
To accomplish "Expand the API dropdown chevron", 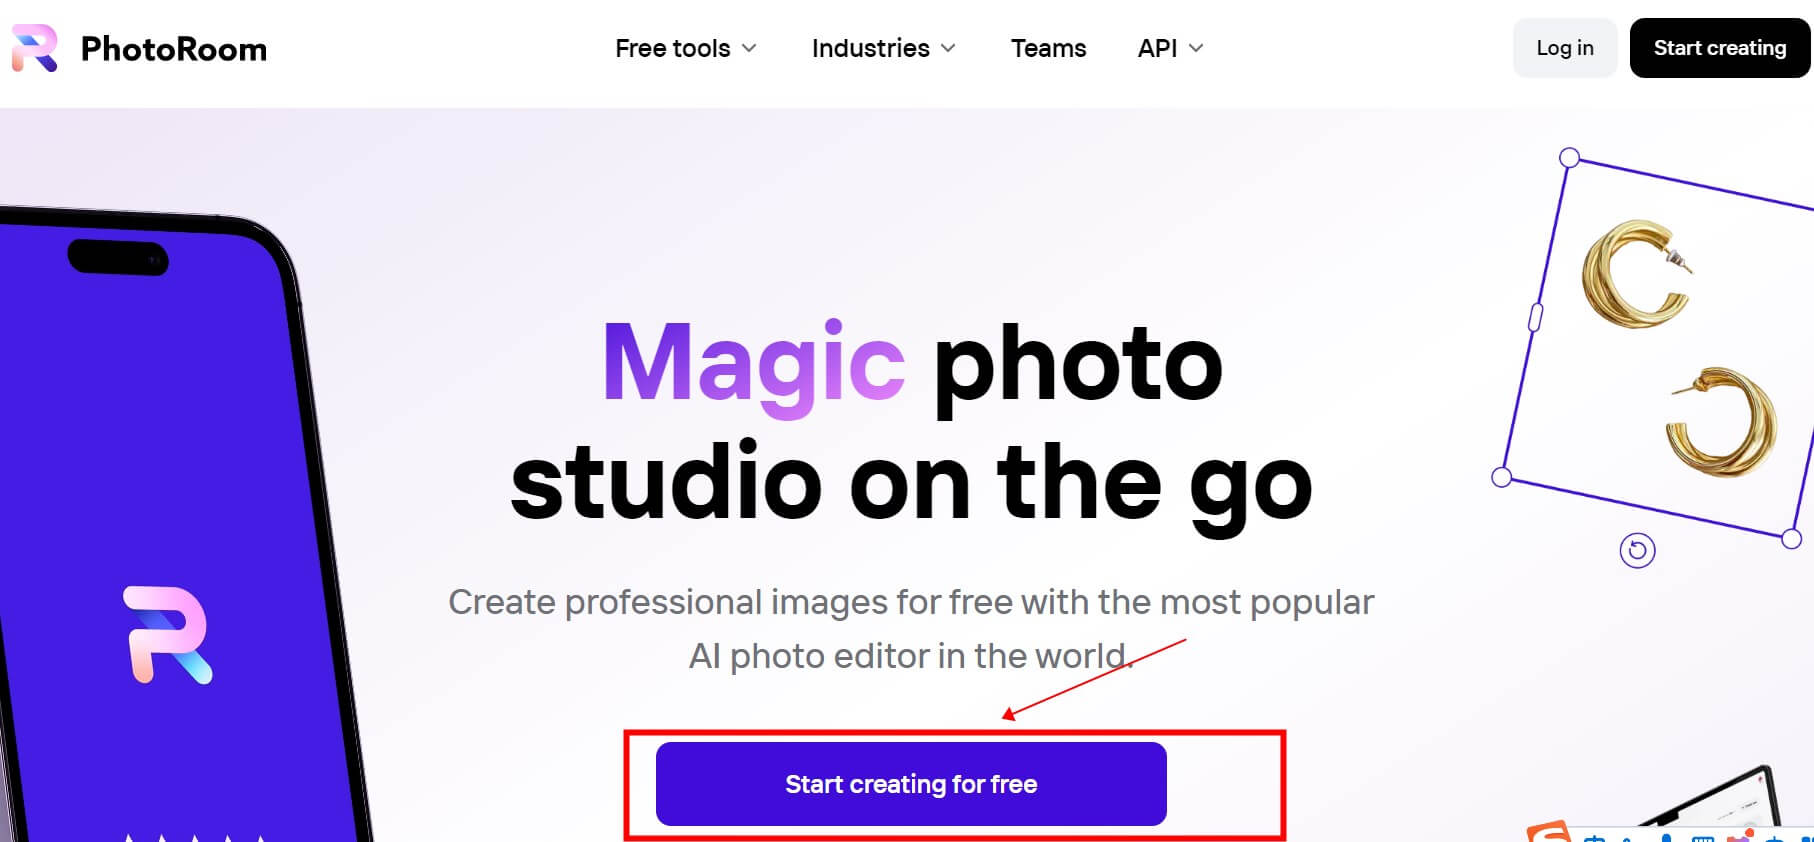I will 1196,48.
